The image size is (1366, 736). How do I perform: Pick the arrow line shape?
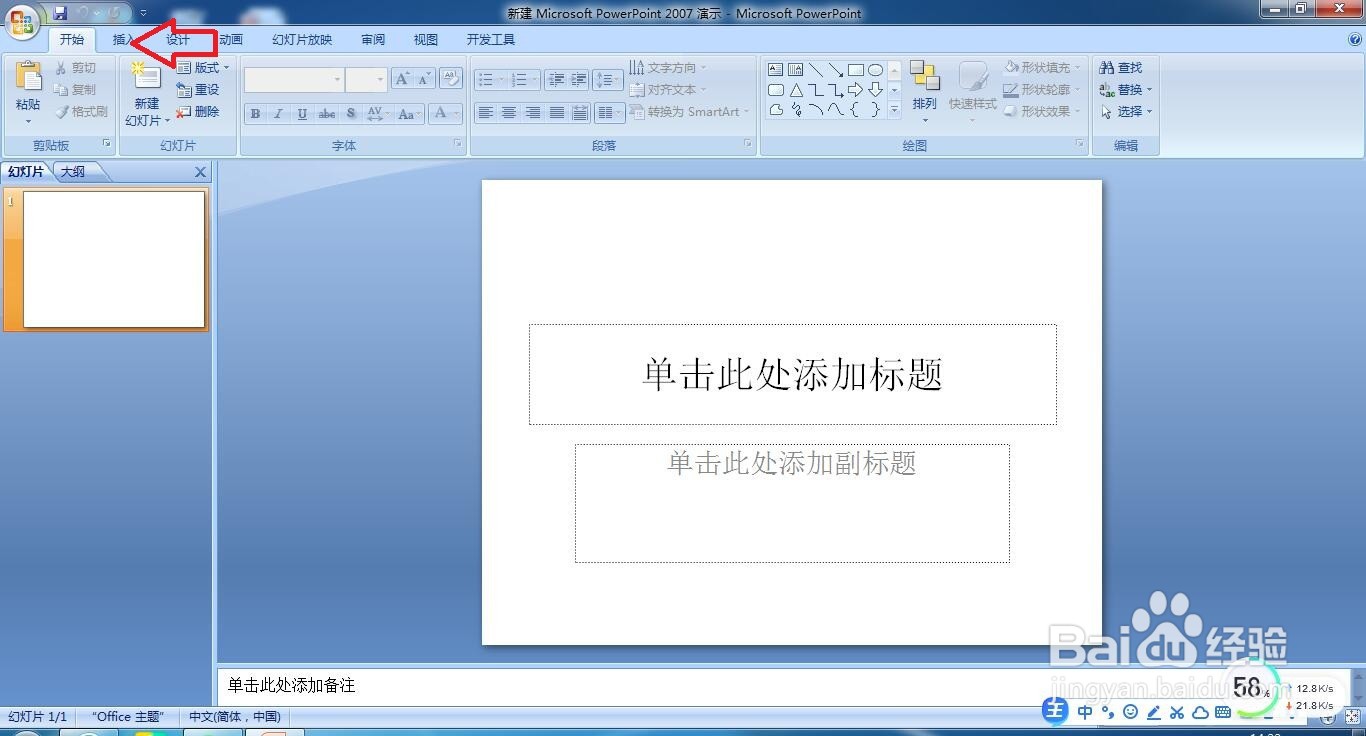pyautogui.click(x=836, y=70)
